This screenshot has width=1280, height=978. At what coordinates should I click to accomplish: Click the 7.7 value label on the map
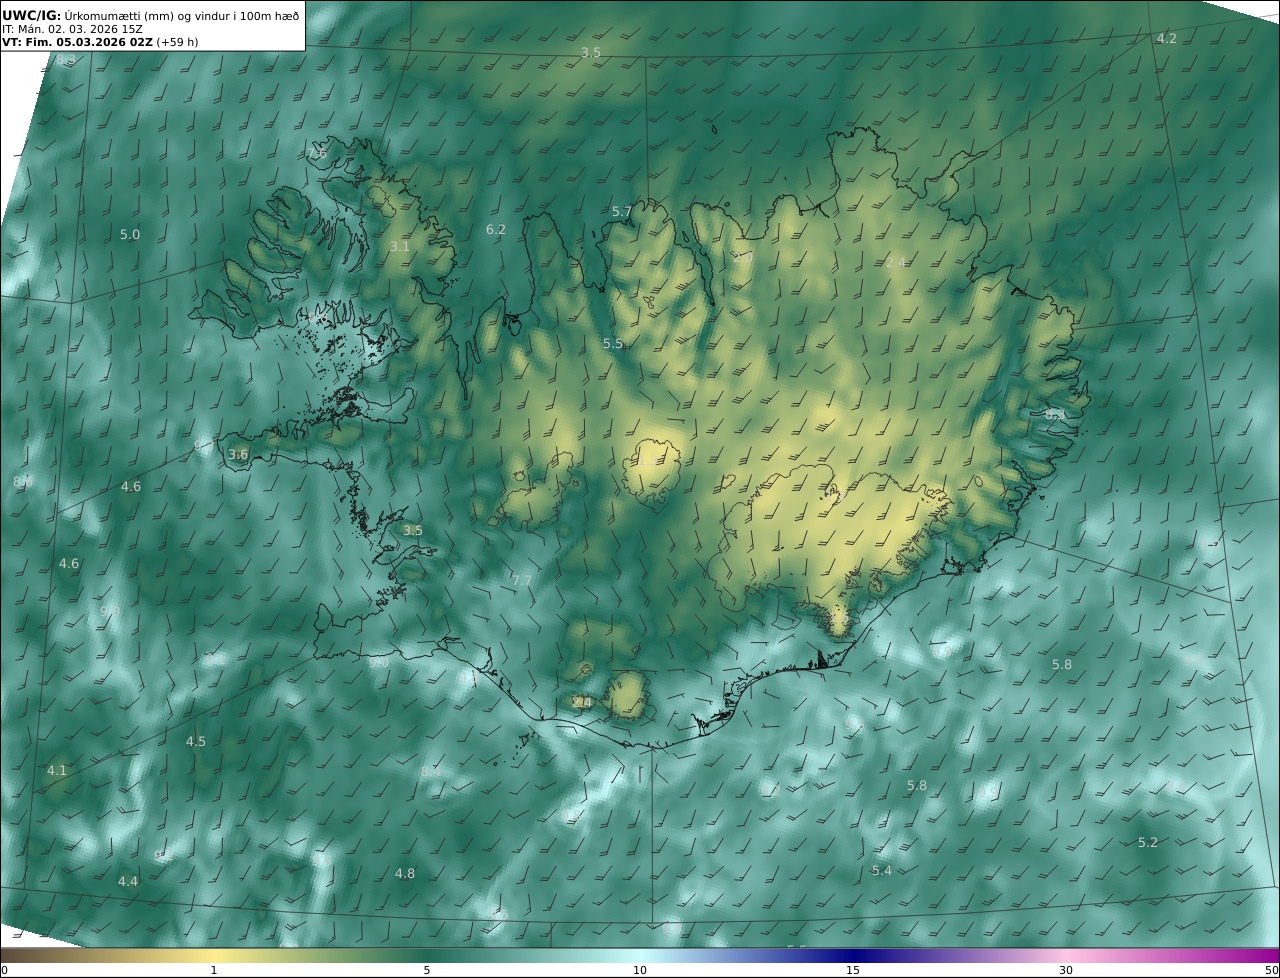click(x=522, y=580)
